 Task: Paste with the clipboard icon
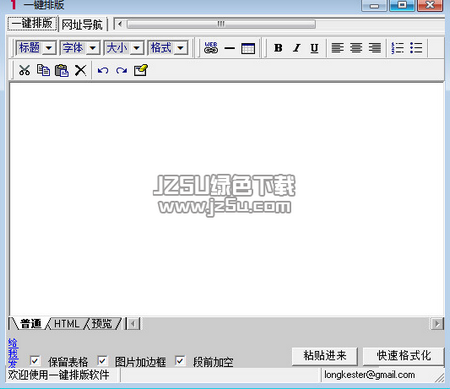pos(62,70)
